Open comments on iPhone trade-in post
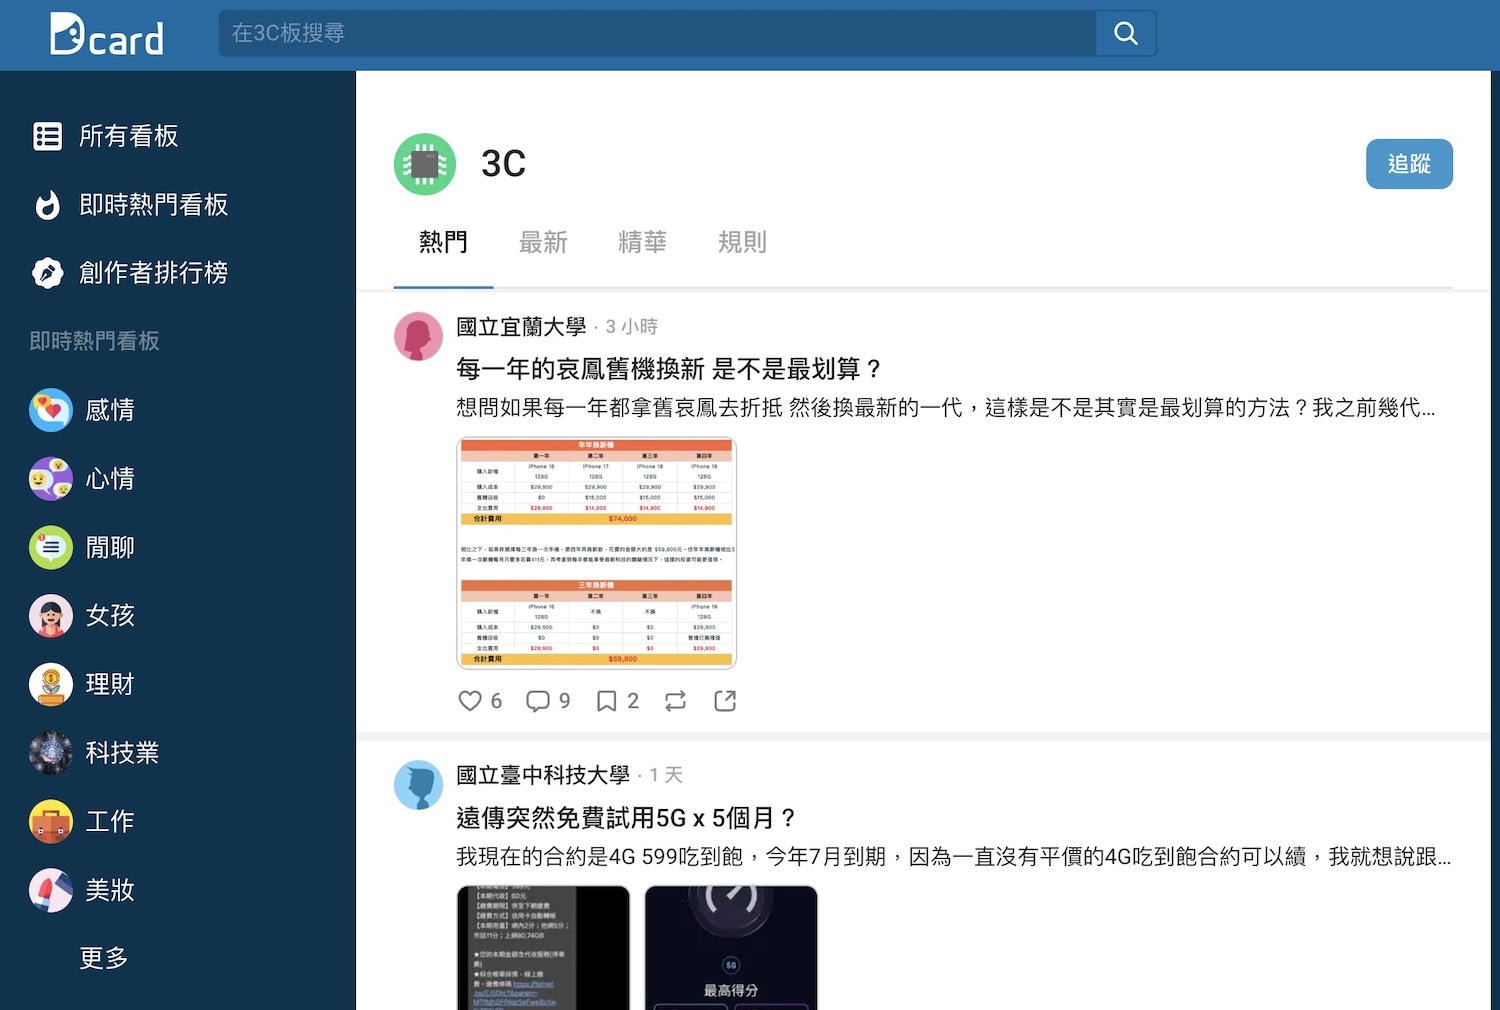This screenshot has width=1500, height=1010. (538, 701)
